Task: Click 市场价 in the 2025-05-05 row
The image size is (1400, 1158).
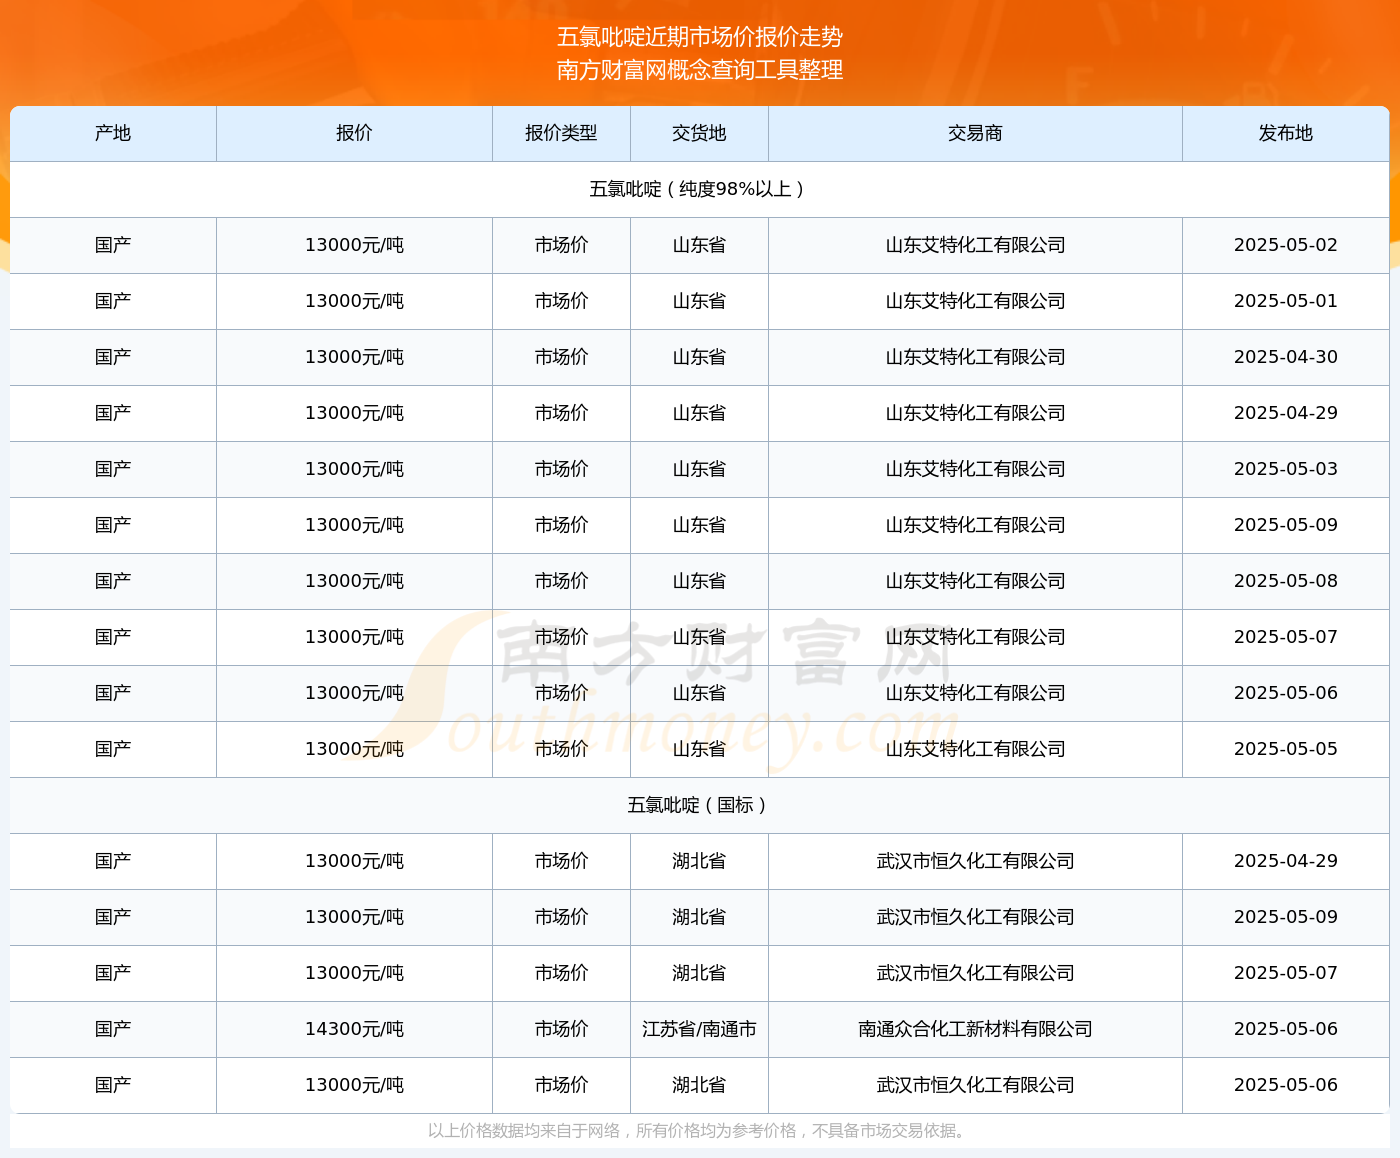Action: pos(561,749)
